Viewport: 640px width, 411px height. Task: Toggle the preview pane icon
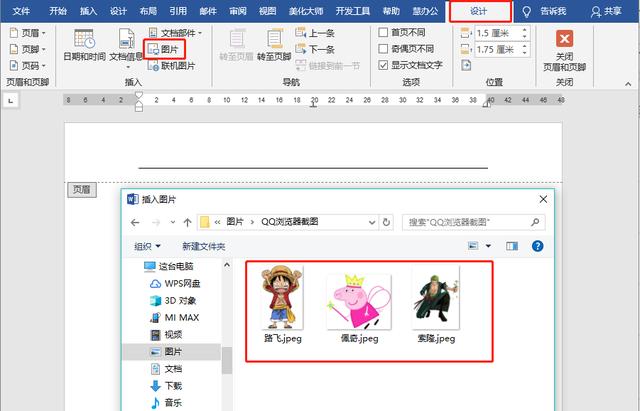512,246
